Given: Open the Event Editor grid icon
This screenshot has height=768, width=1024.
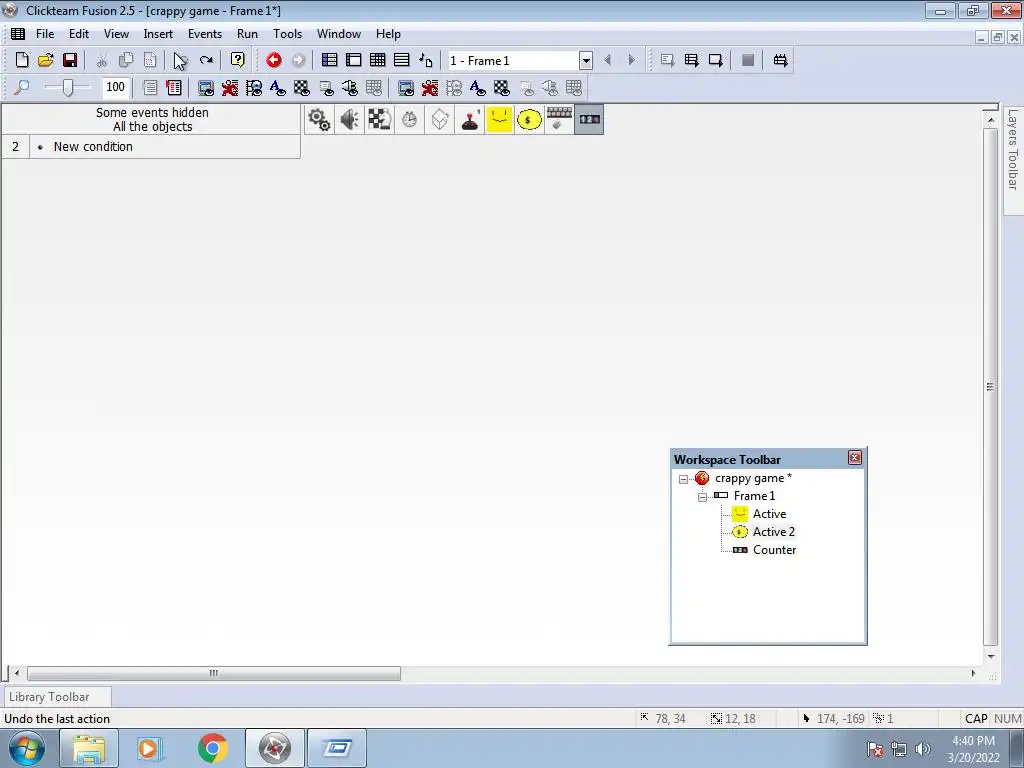Looking at the screenshot, I should 377,61.
